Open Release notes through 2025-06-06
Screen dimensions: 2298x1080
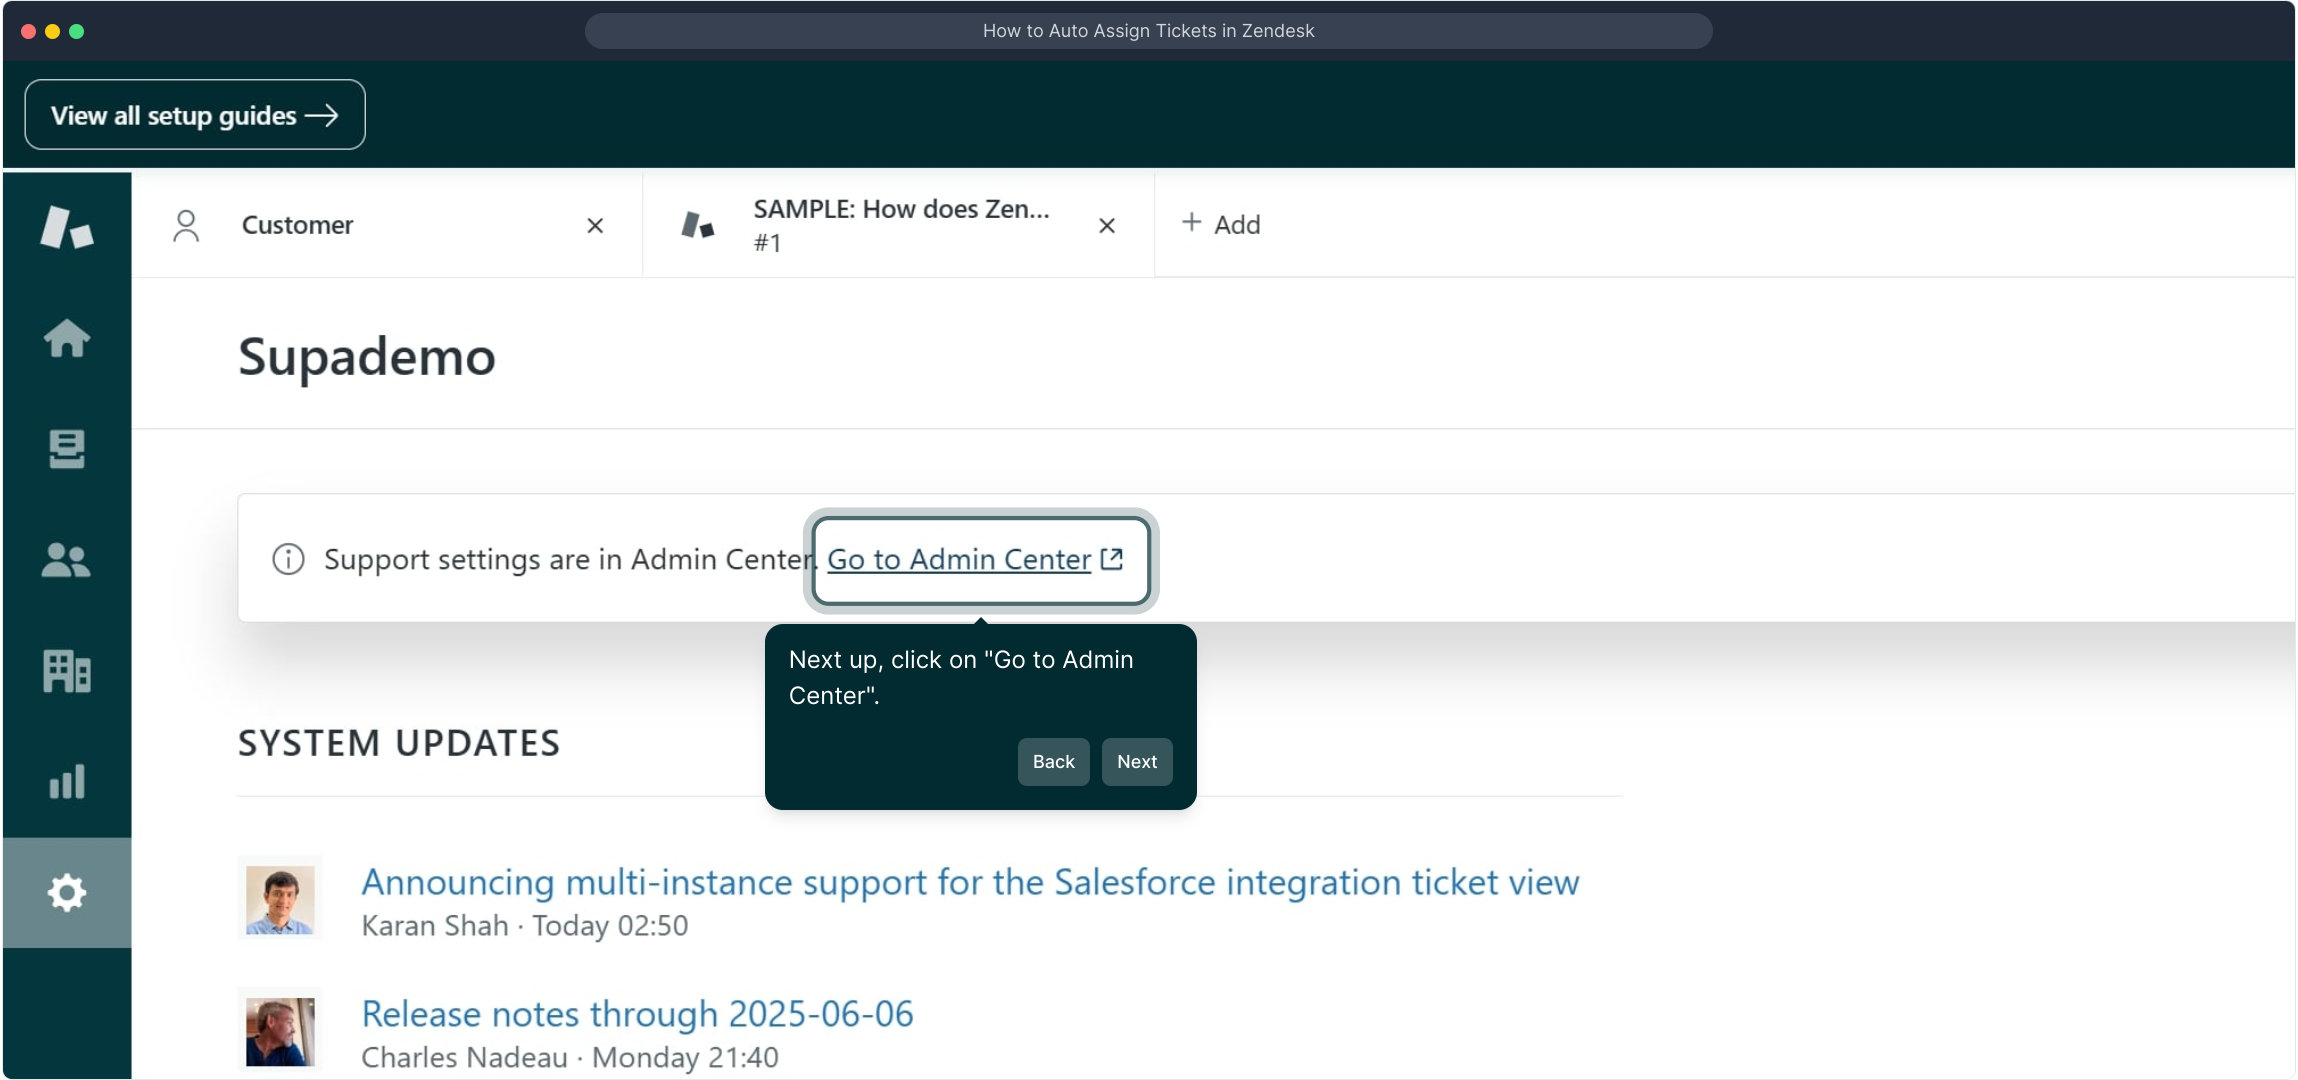[x=637, y=1014]
